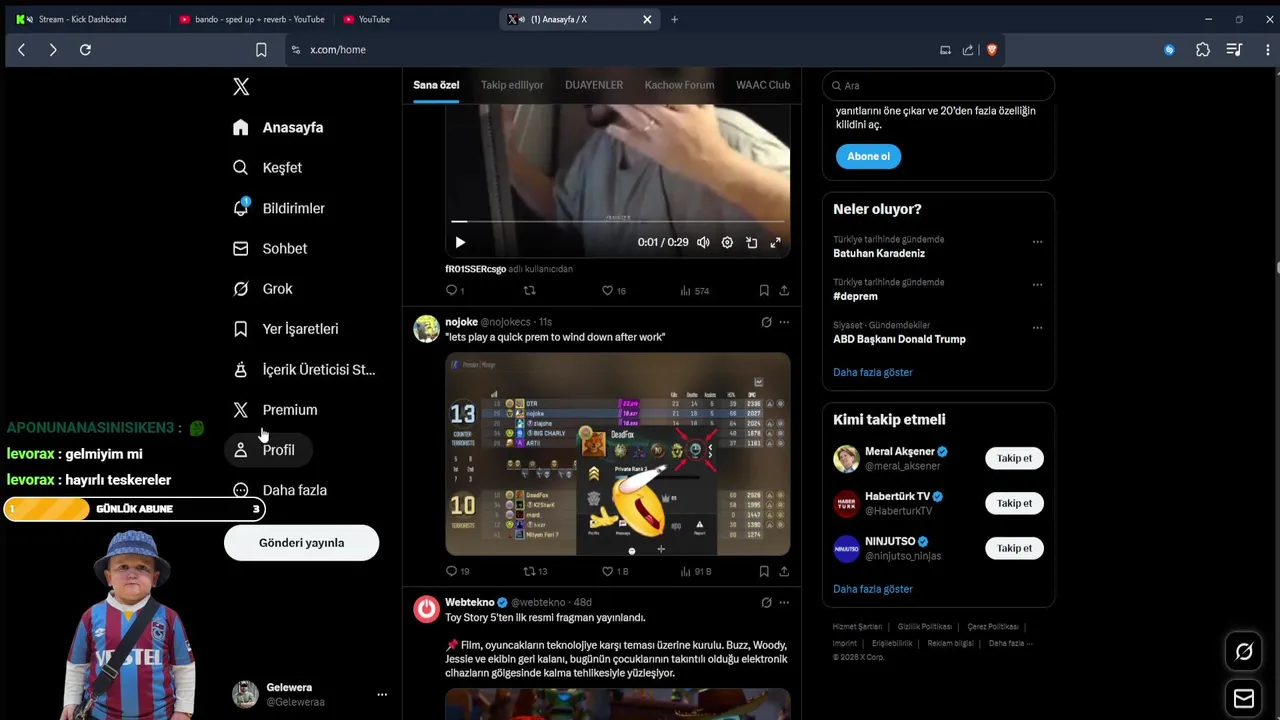Click the Ara search field
1280x720 pixels.
[938, 86]
